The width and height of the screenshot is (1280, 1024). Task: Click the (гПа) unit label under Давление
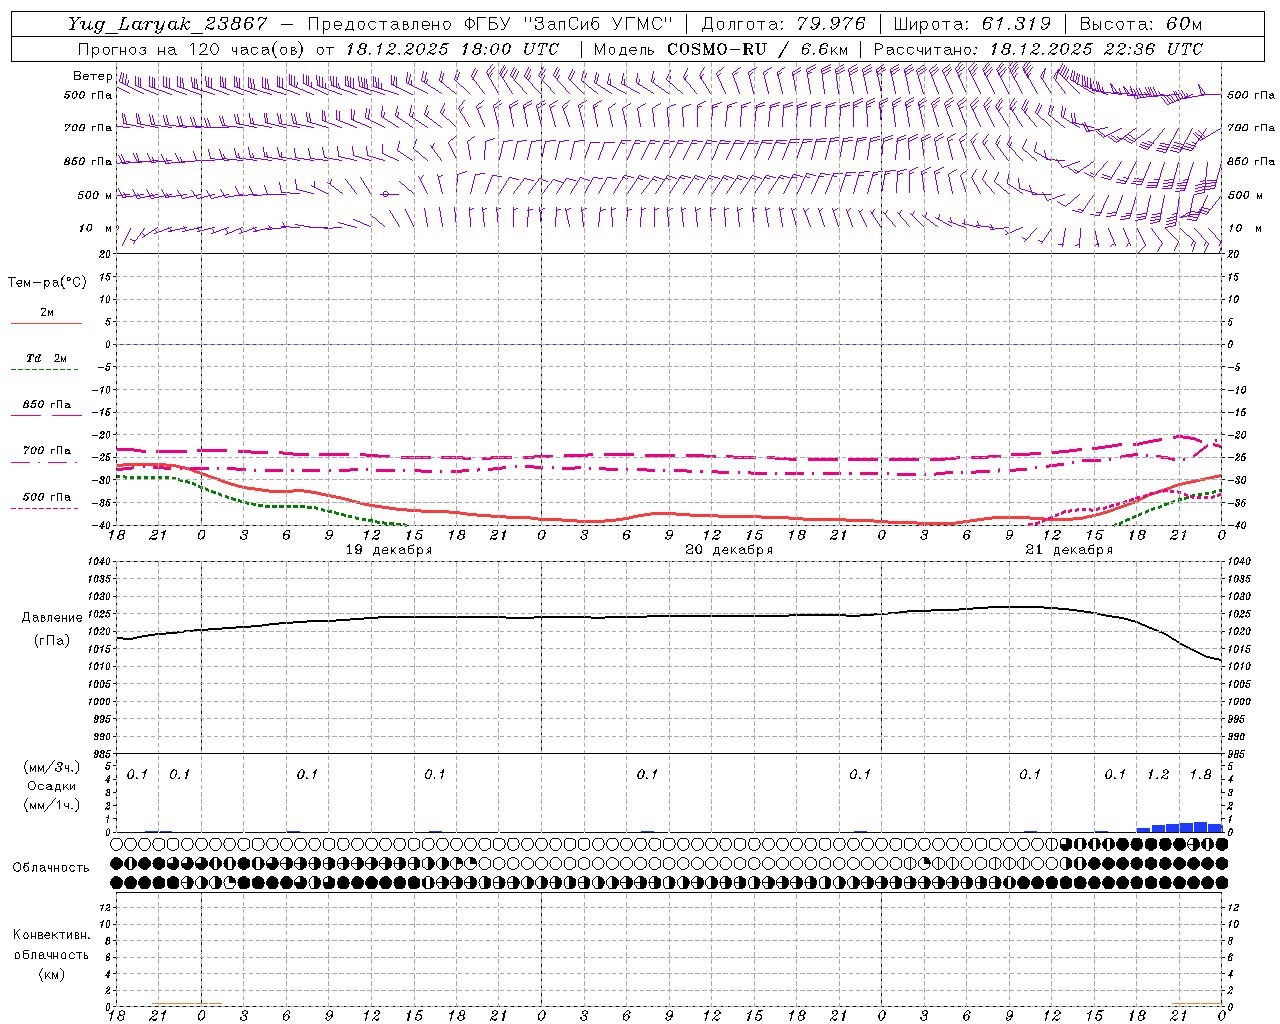(x=52, y=641)
